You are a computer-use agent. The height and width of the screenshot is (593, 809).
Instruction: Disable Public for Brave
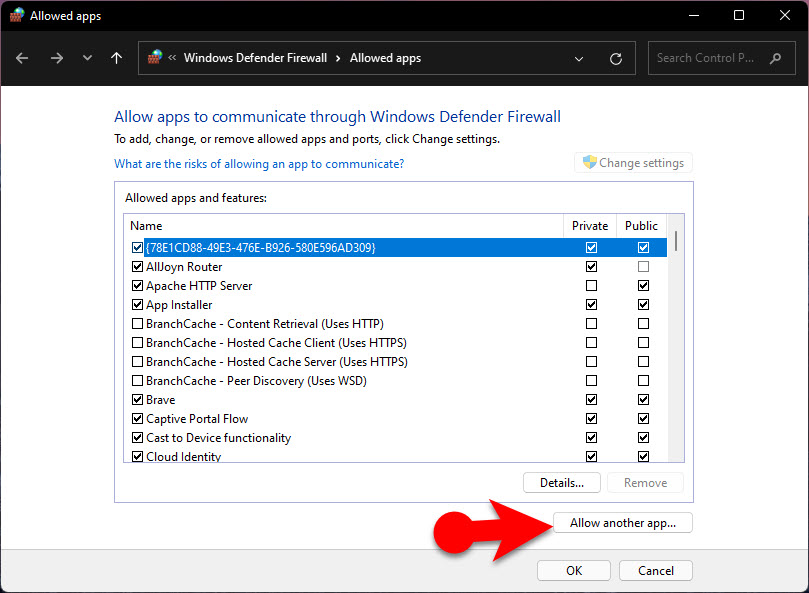tap(643, 399)
